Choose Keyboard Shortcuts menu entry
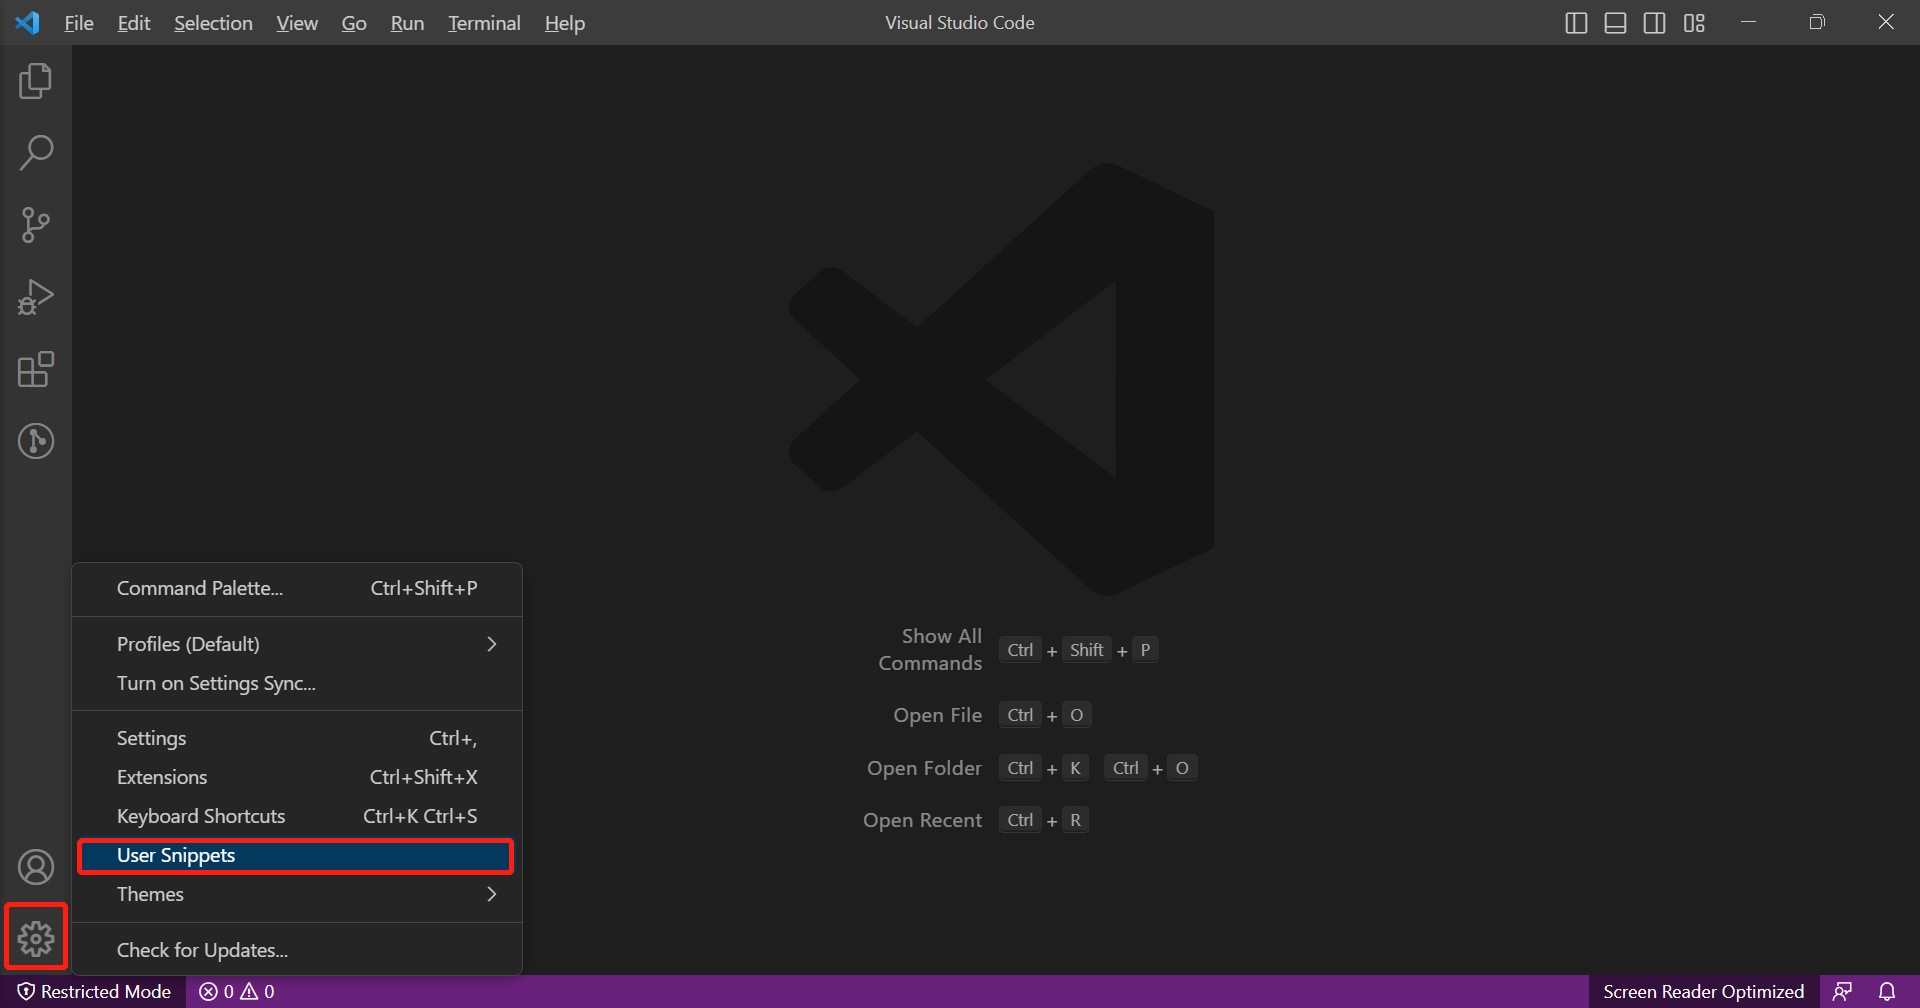Screen dimensions: 1920x1008 click(297, 816)
